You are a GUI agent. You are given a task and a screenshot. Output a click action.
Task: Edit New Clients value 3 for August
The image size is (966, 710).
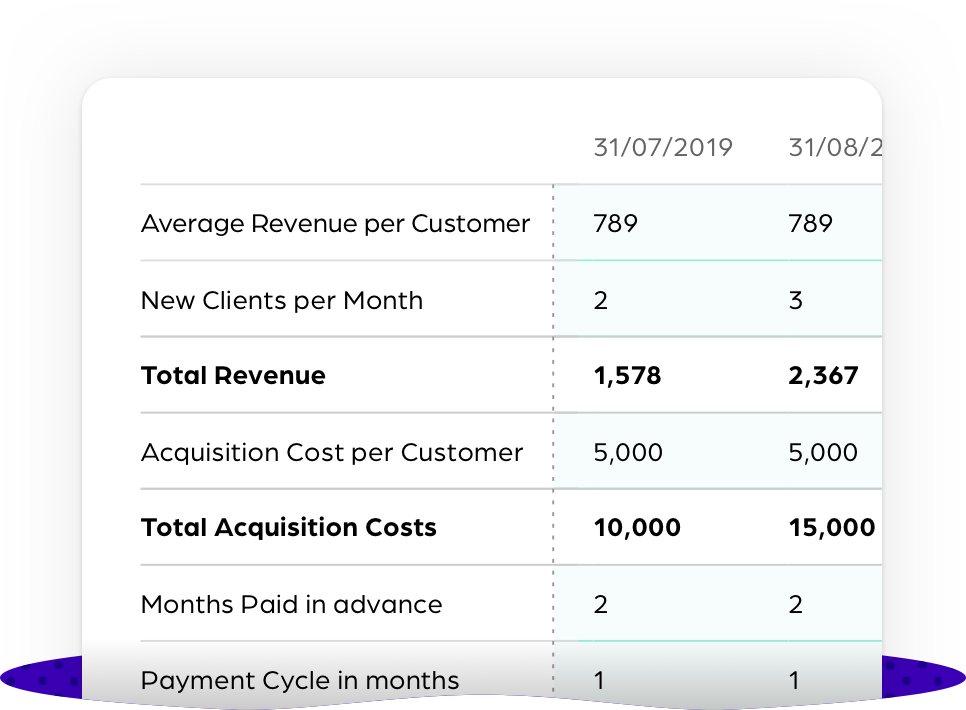point(796,300)
